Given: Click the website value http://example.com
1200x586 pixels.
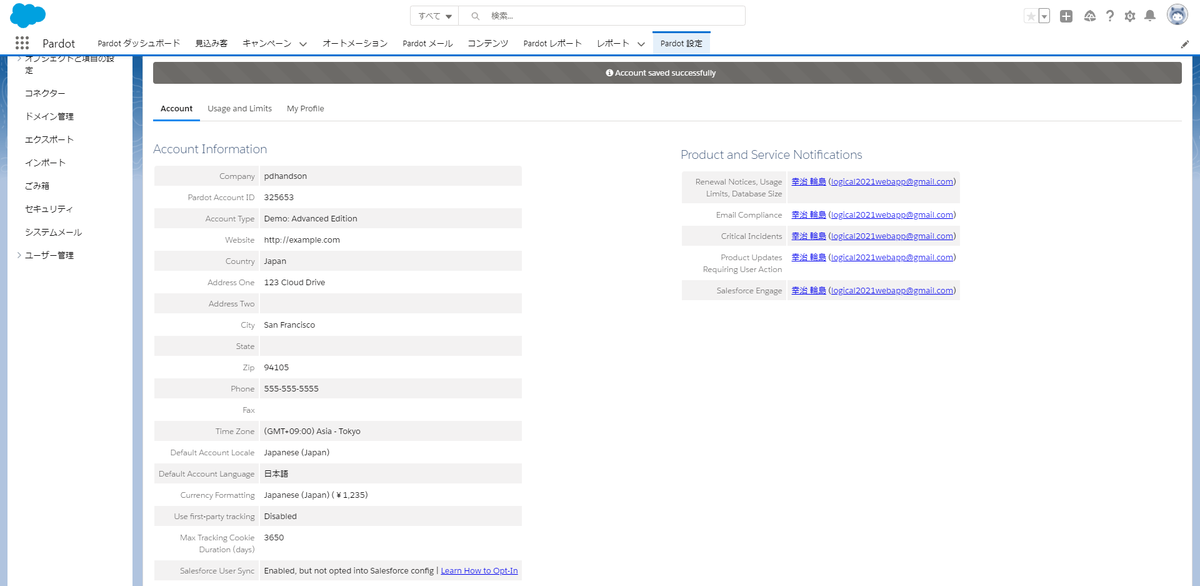Looking at the screenshot, I should click(302, 239).
